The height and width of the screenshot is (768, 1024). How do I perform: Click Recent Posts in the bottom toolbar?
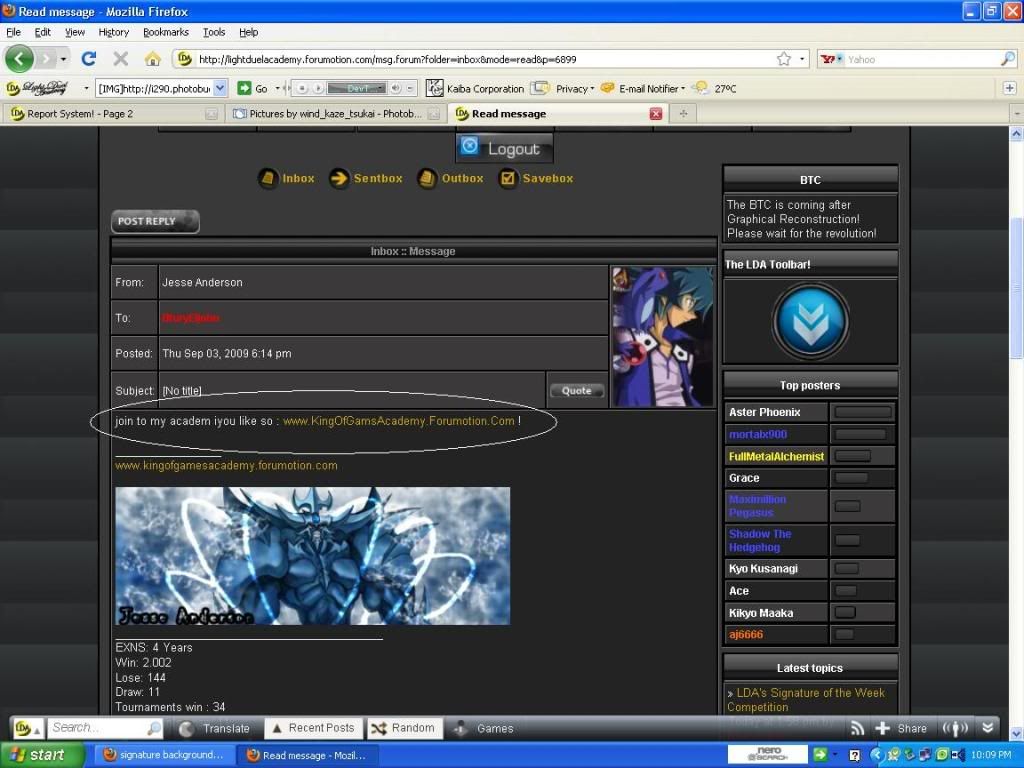pyautogui.click(x=313, y=728)
